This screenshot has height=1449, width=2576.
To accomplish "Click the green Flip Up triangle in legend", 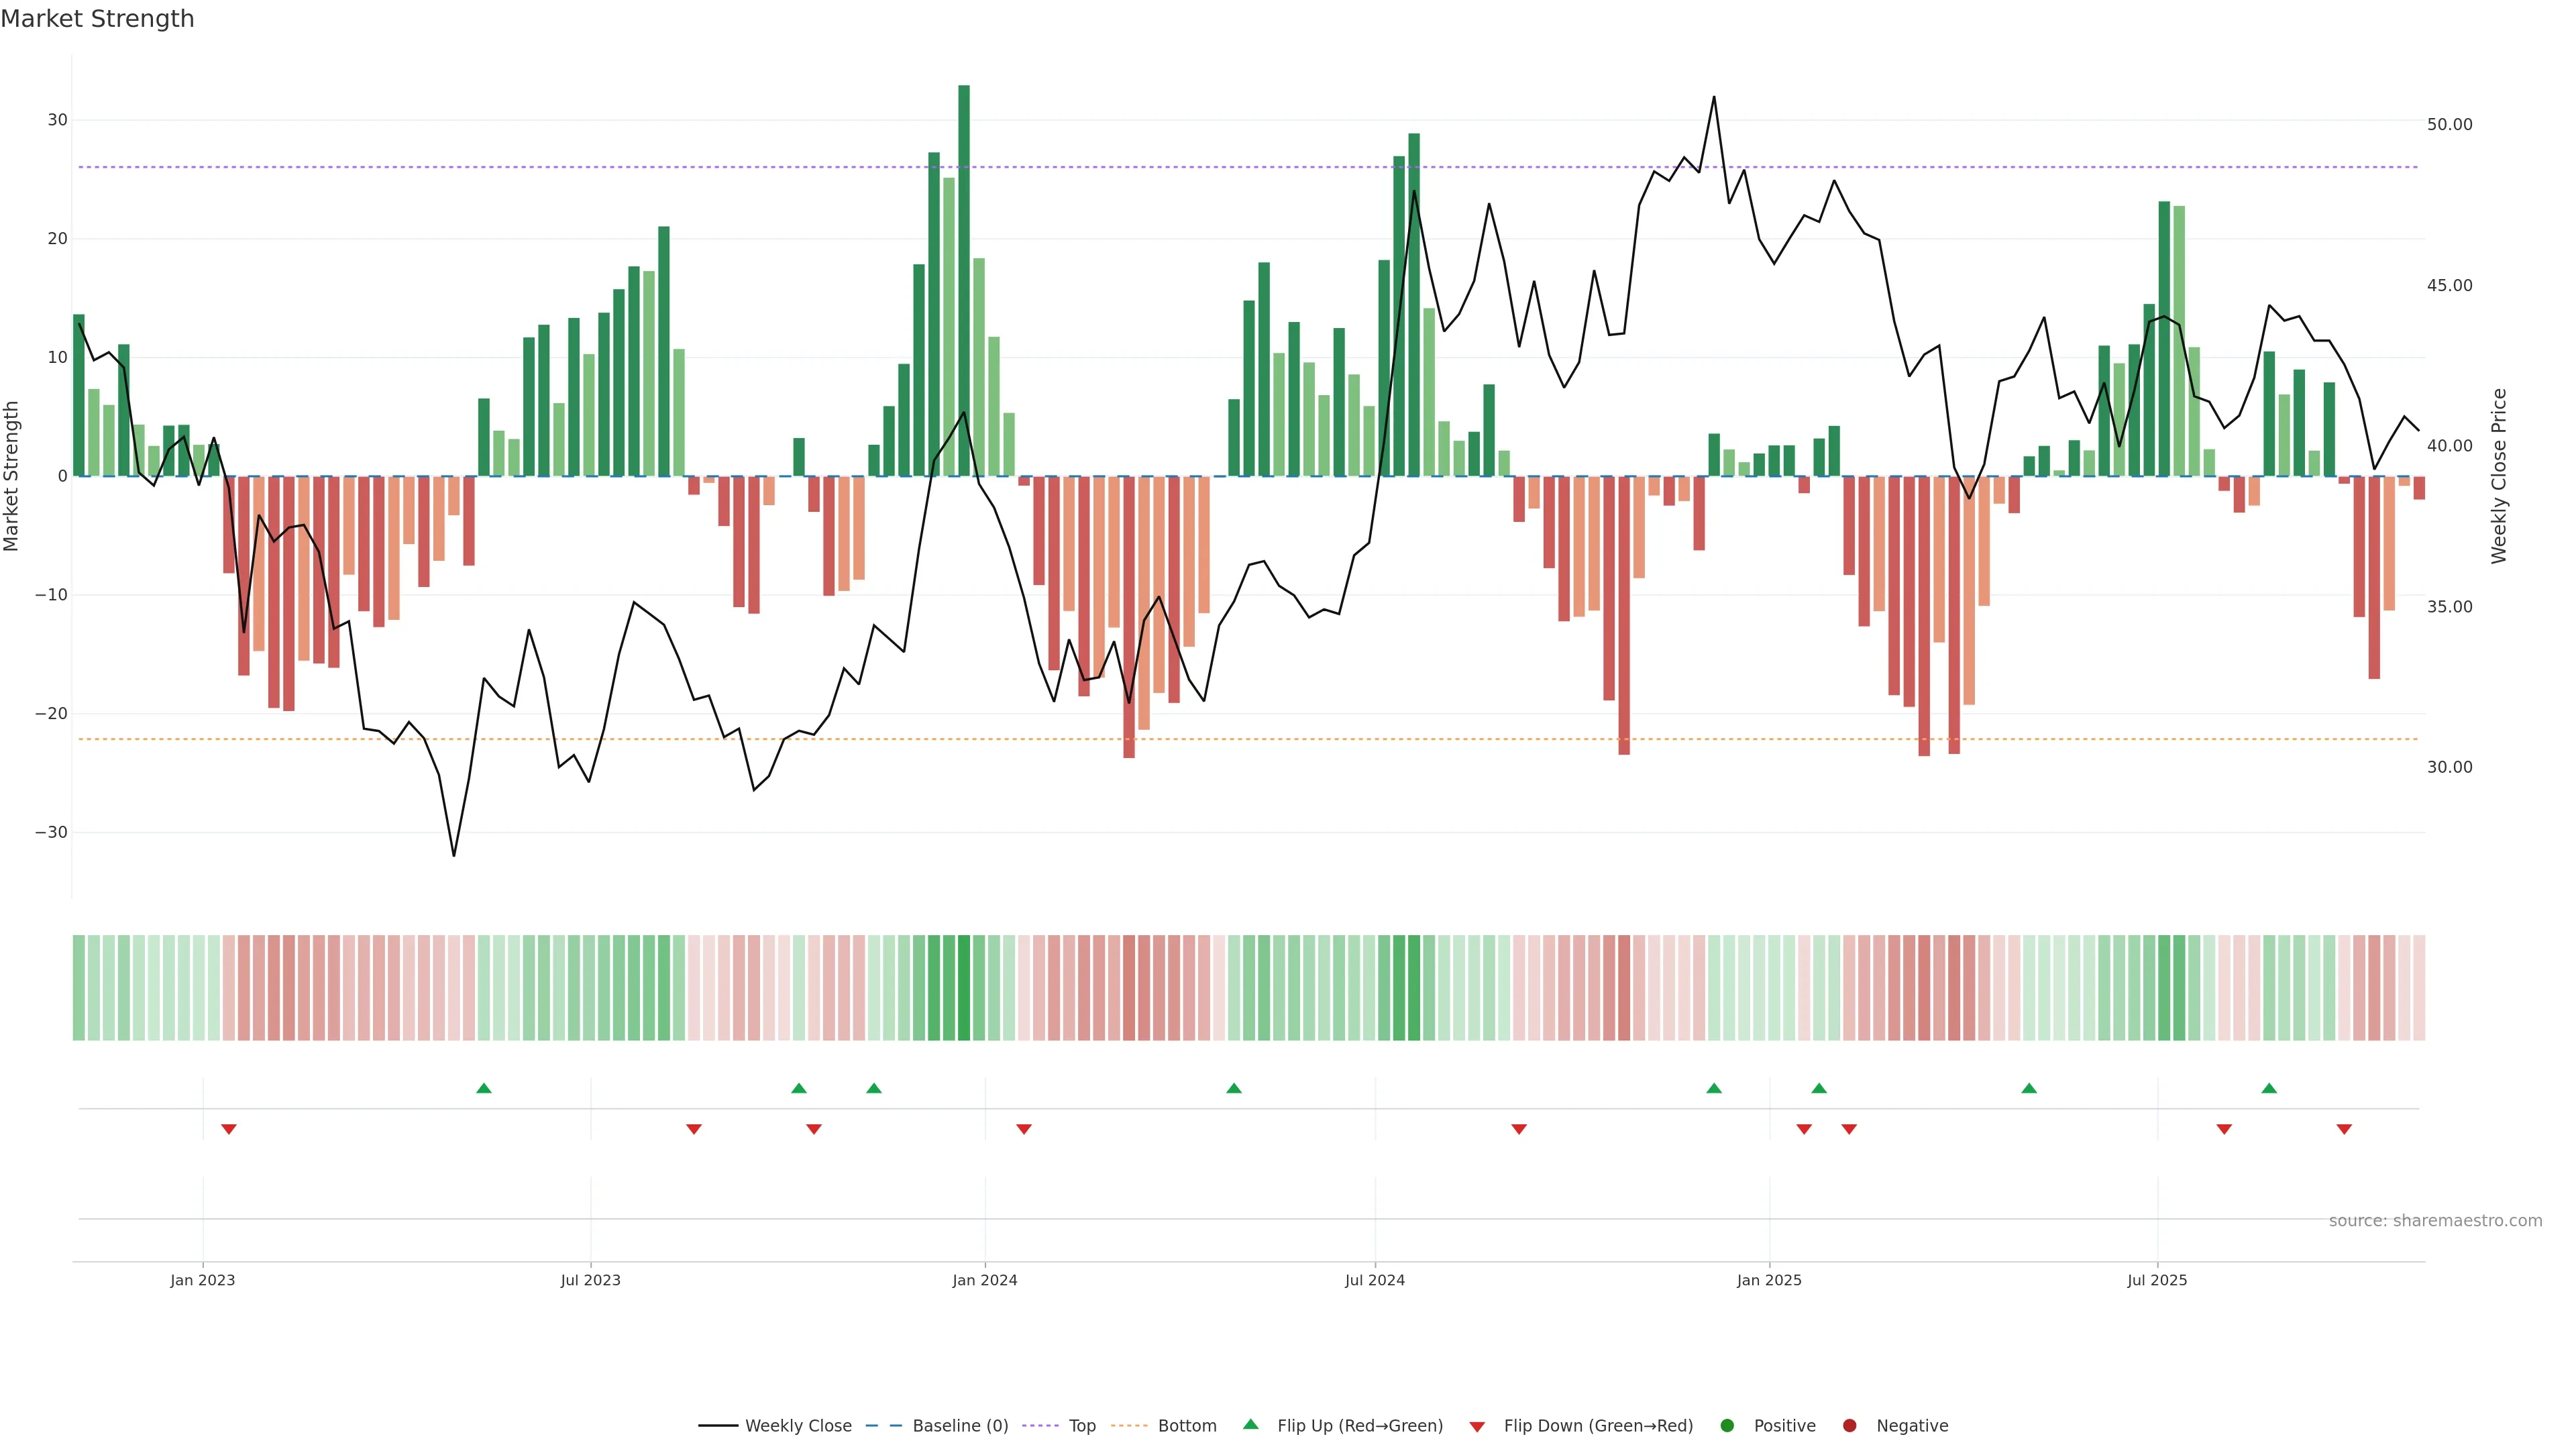I will [x=1250, y=1425].
